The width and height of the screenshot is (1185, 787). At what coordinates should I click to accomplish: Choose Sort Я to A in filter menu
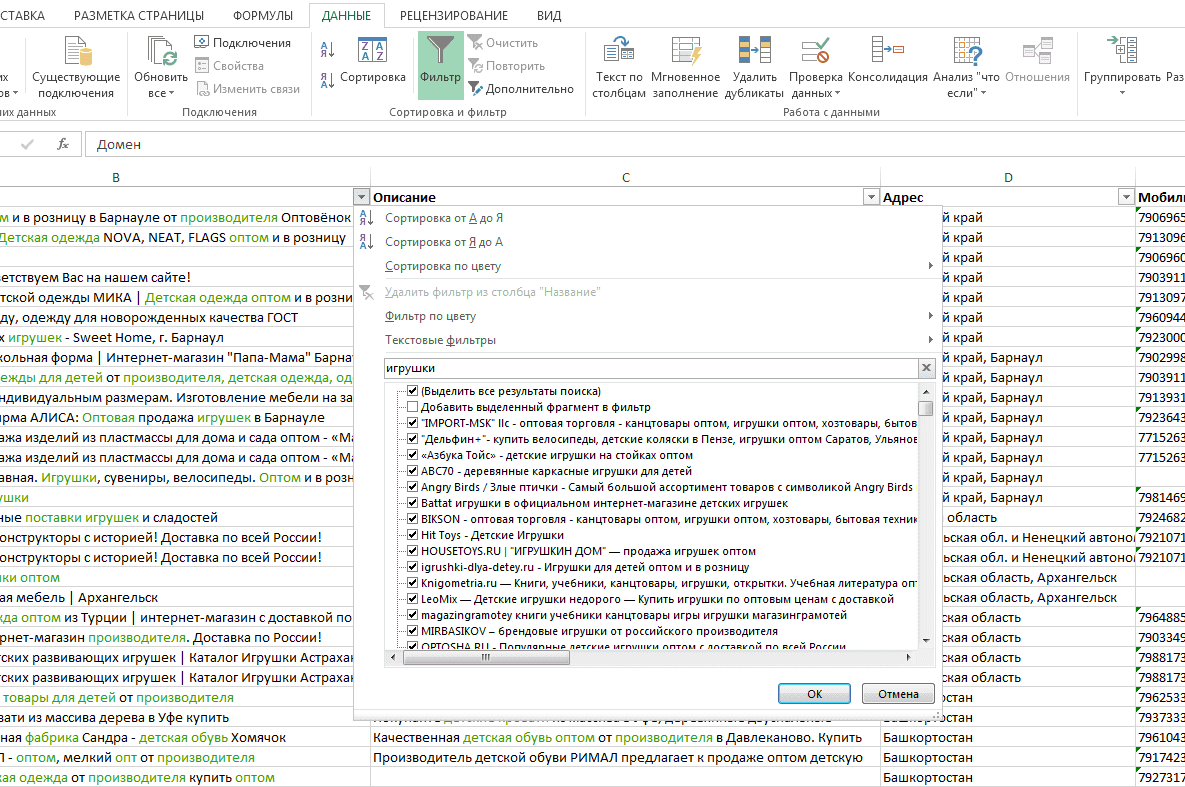coord(444,242)
